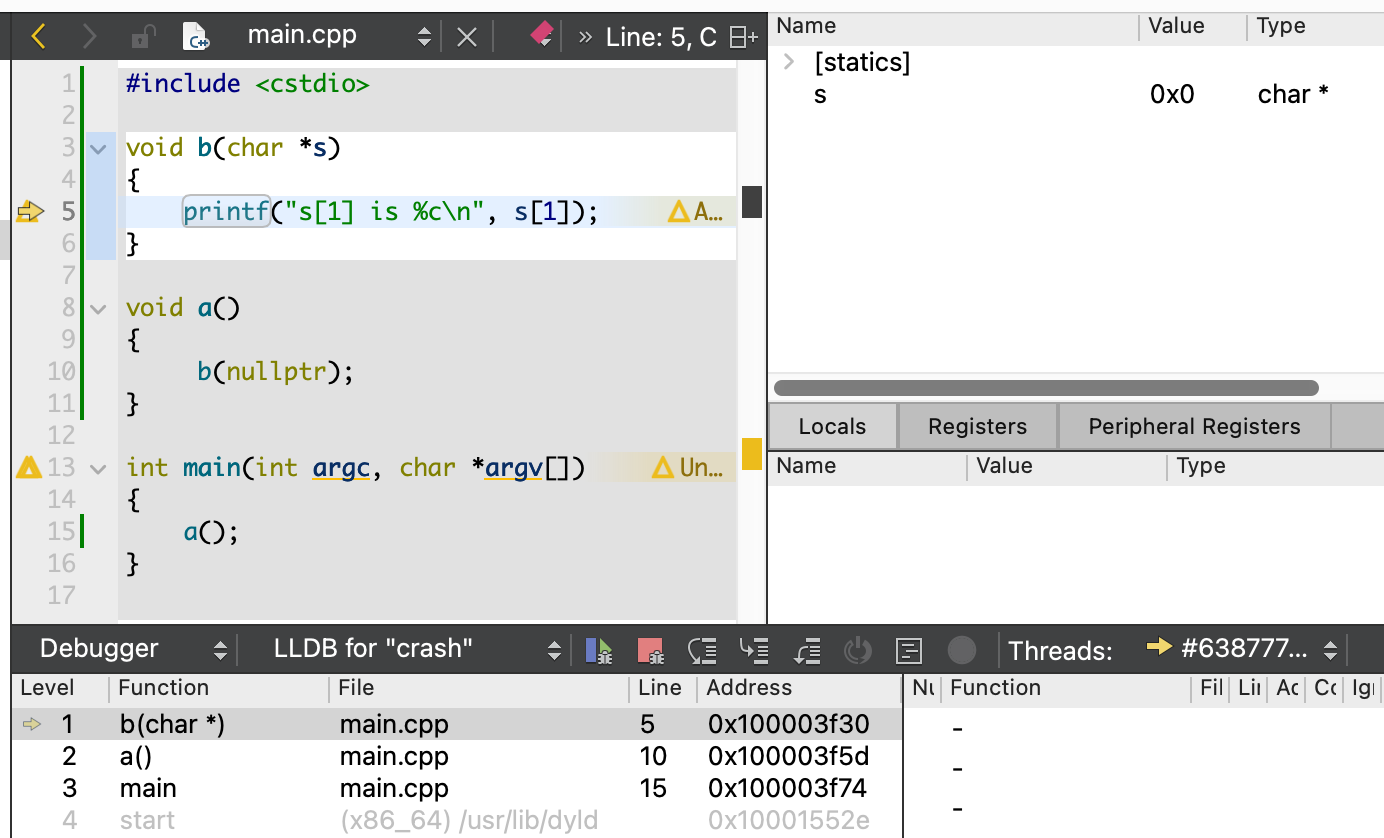Open the main.cpp file selector dropdown
This screenshot has width=1384, height=838.
[424, 38]
